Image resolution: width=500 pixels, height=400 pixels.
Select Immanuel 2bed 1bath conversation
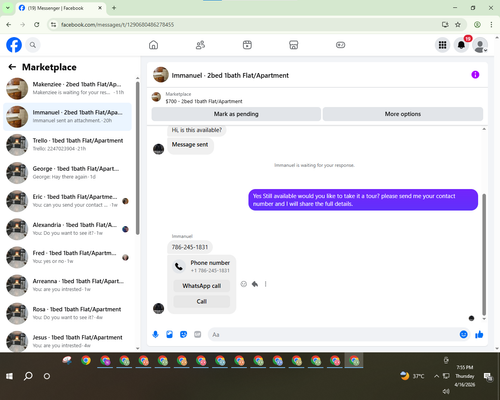click(x=67, y=117)
